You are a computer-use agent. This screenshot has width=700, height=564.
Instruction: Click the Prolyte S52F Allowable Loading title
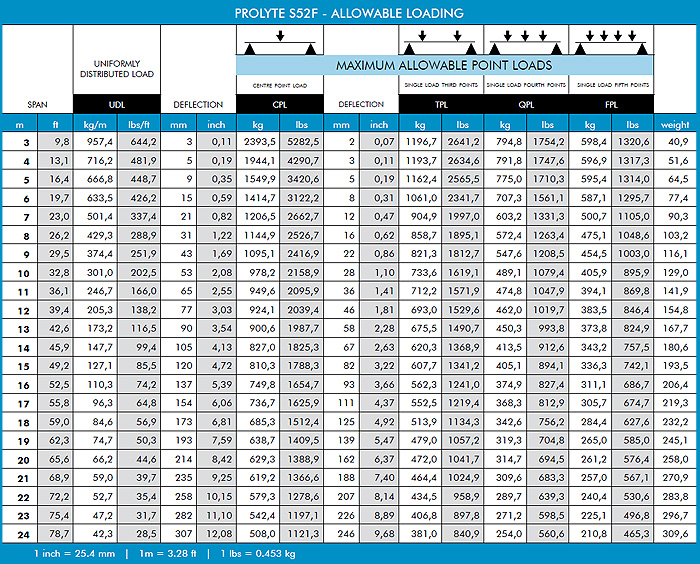[x=350, y=12]
